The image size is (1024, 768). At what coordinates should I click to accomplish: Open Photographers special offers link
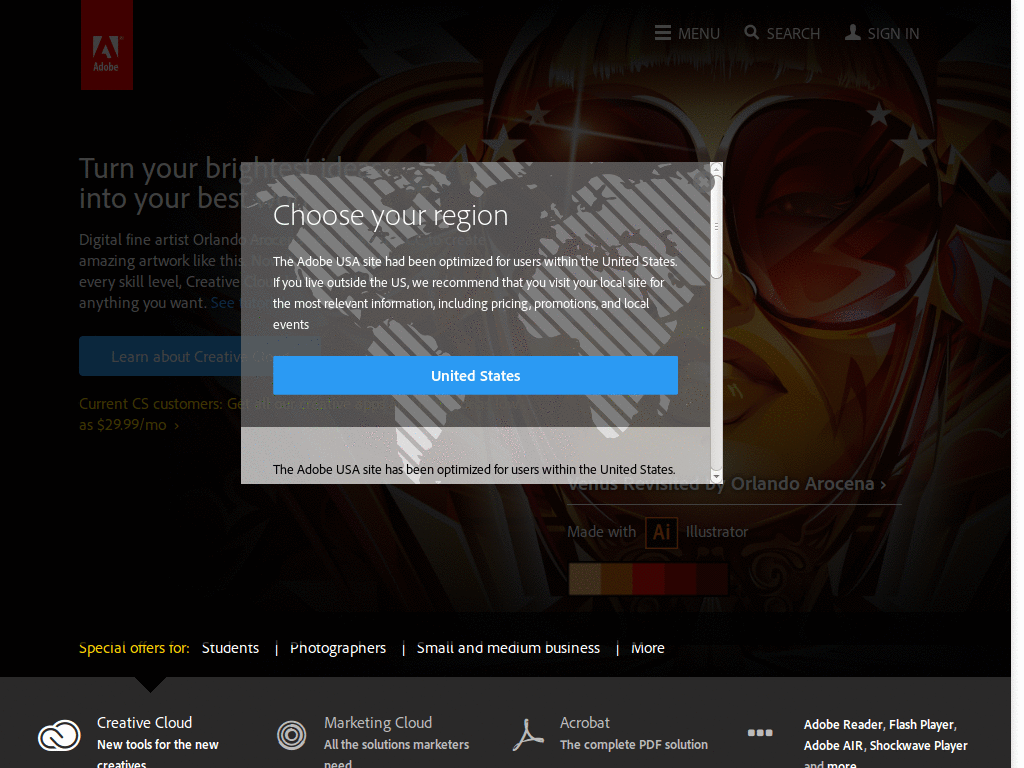click(x=338, y=648)
